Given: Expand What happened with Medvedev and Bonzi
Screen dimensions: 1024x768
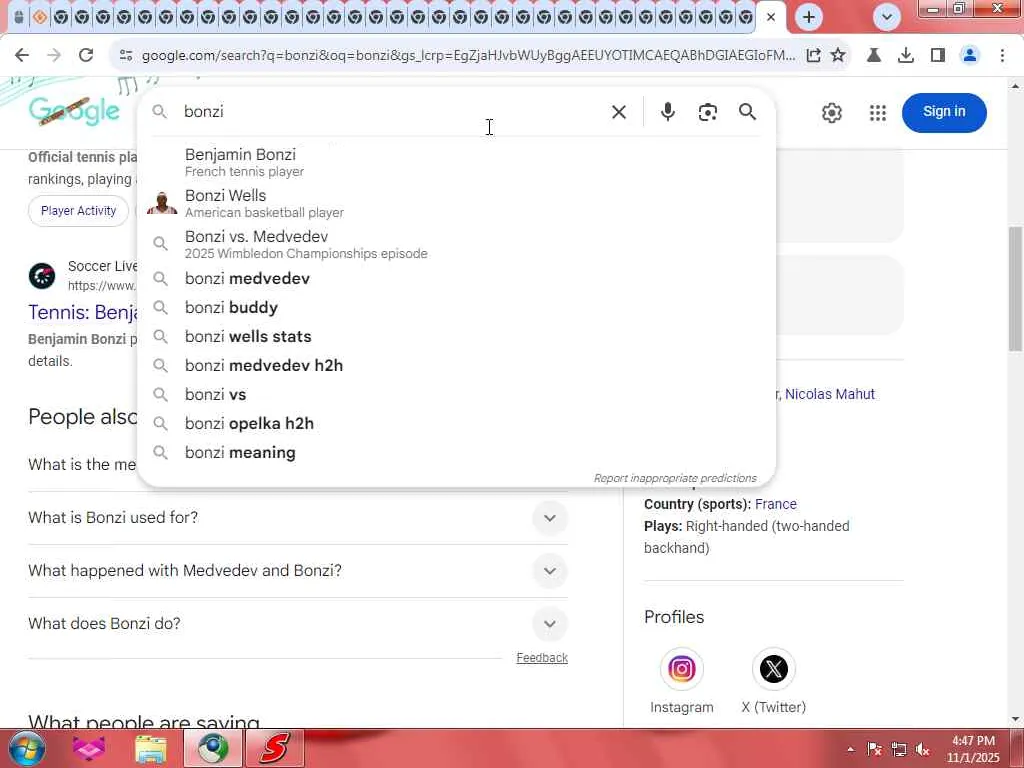Looking at the screenshot, I should pyautogui.click(x=298, y=571).
